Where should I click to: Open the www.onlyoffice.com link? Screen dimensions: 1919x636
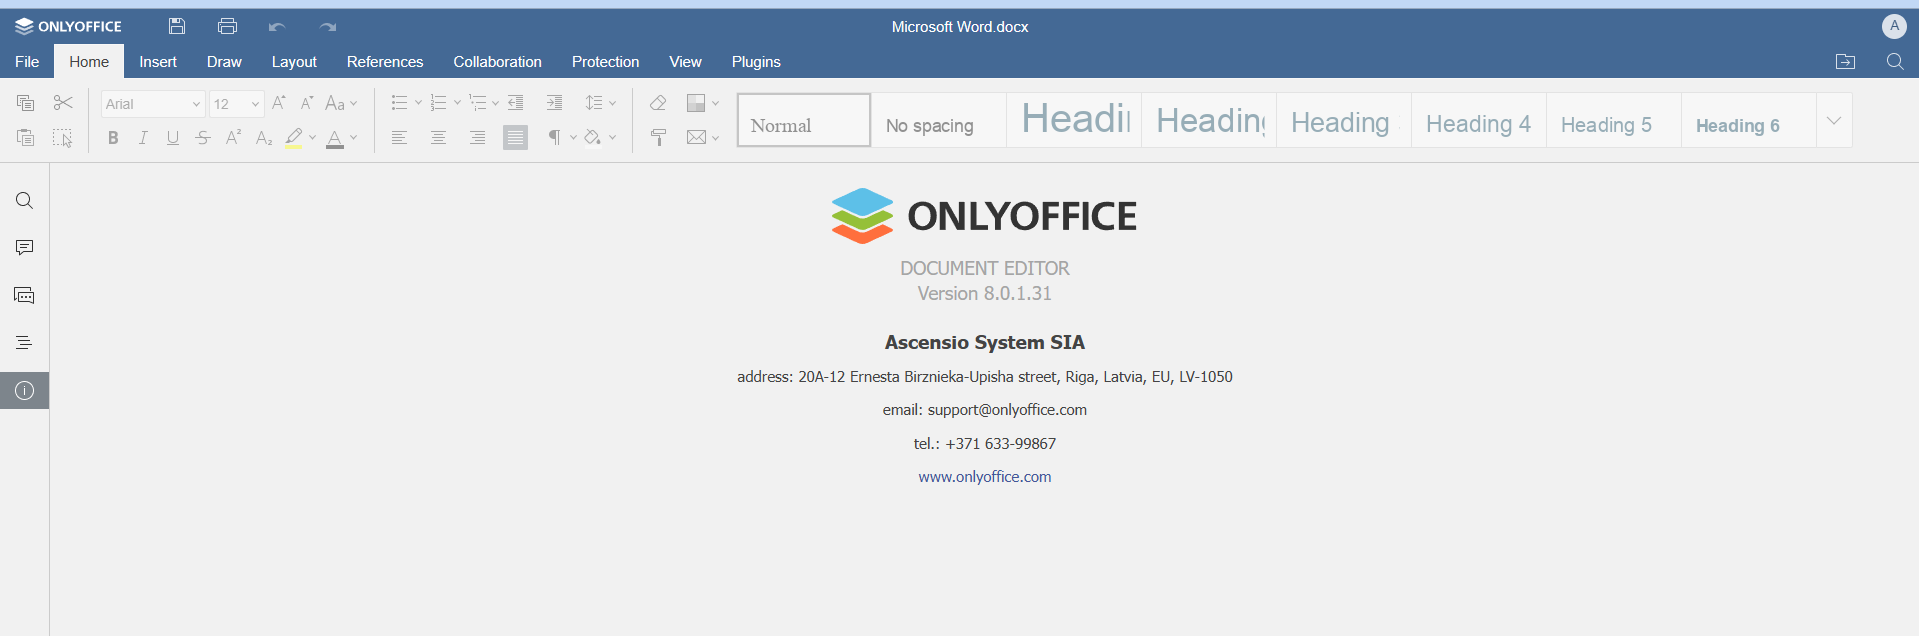[x=985, y=477]
